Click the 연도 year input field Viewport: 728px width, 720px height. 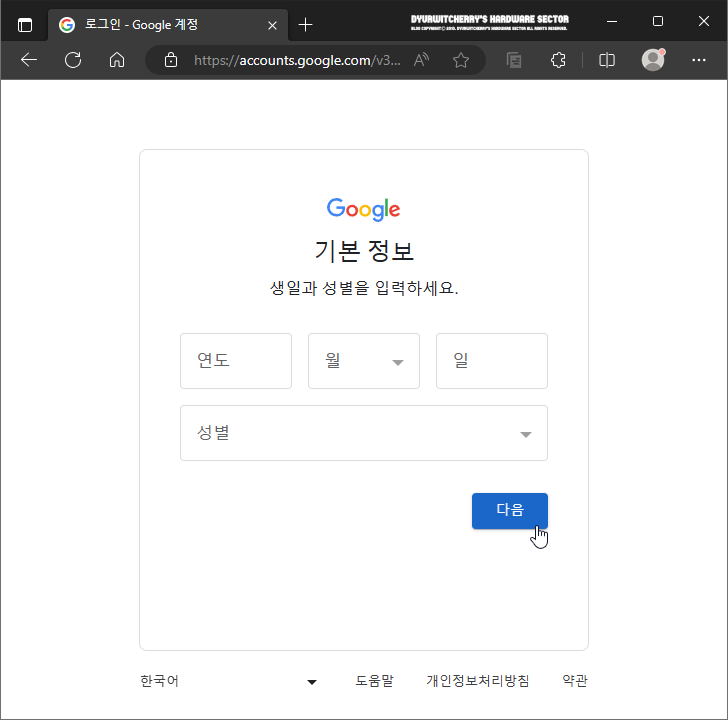(236, 361)
